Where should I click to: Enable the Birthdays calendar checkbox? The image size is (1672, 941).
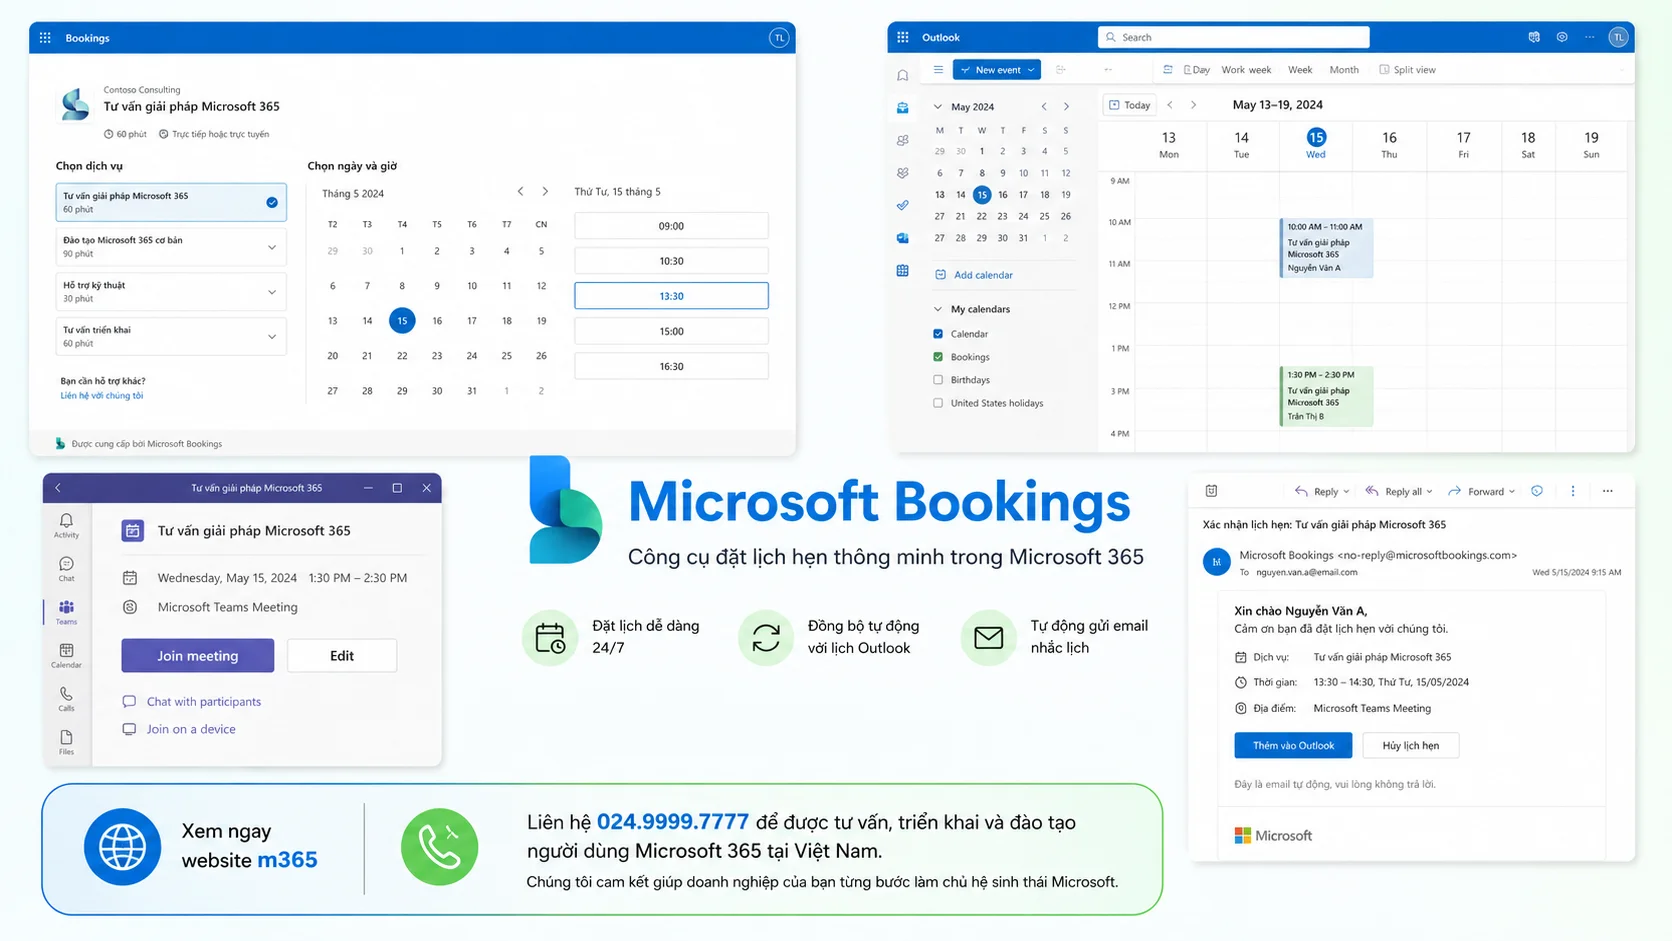tap(938, 380)
